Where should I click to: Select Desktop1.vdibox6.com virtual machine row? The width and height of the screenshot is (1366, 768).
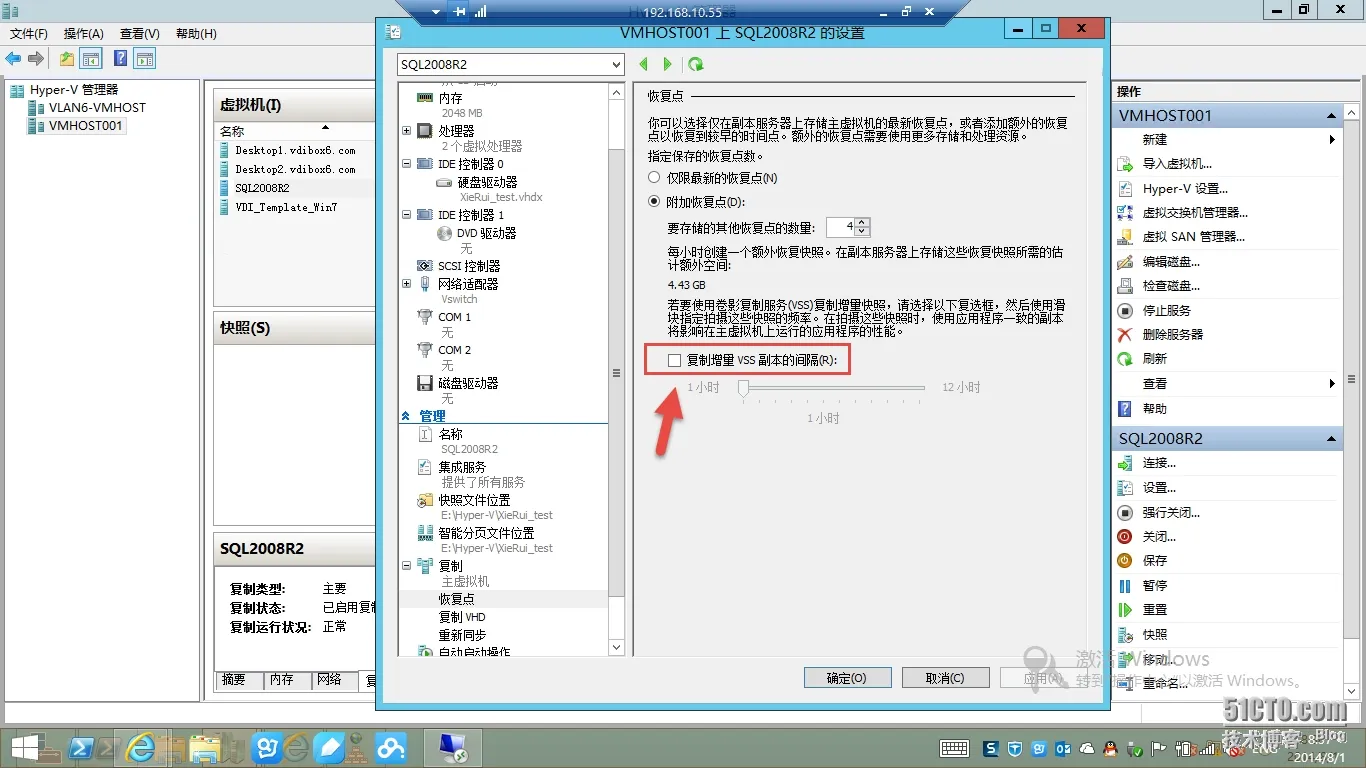(295, 150)
